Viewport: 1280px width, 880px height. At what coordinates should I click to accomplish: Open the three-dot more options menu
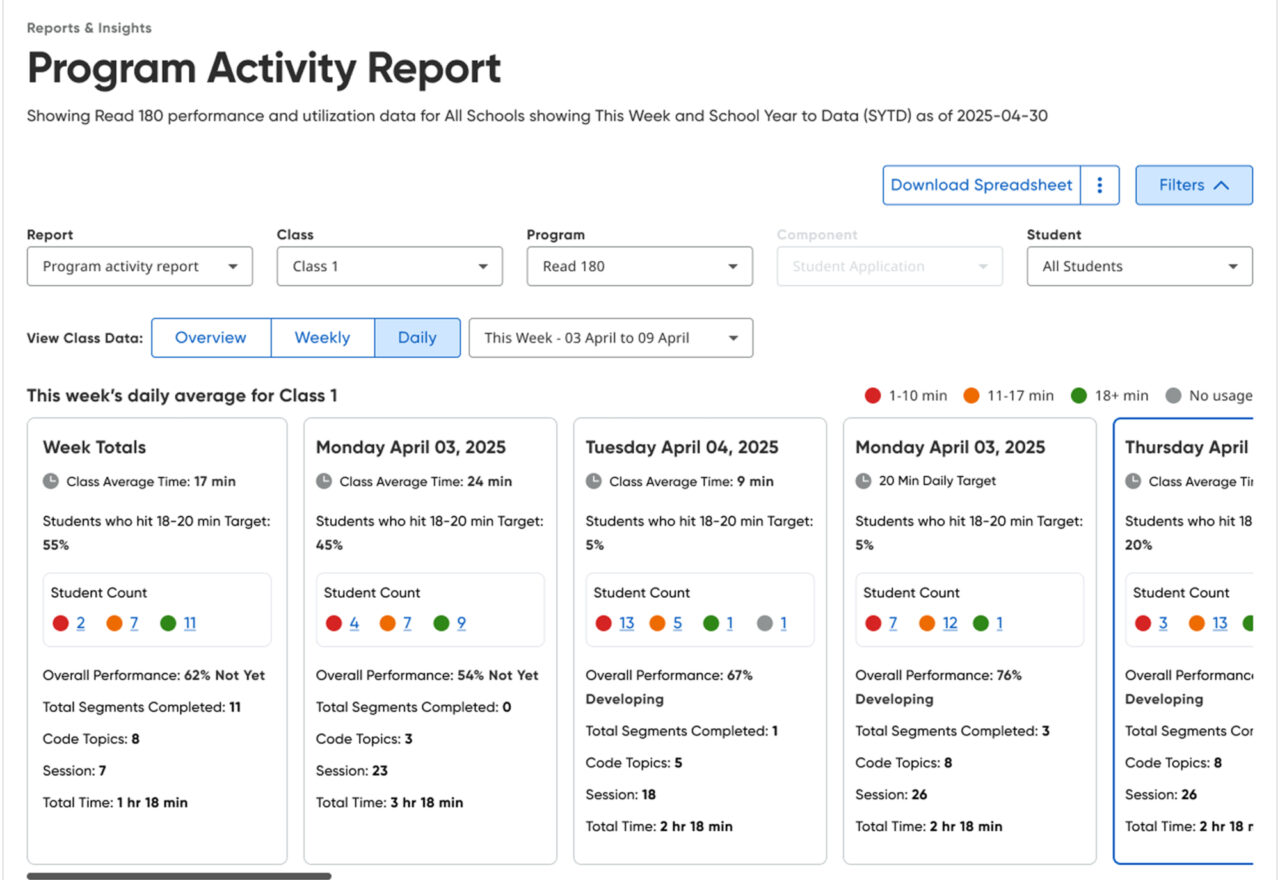(1100, 185)
